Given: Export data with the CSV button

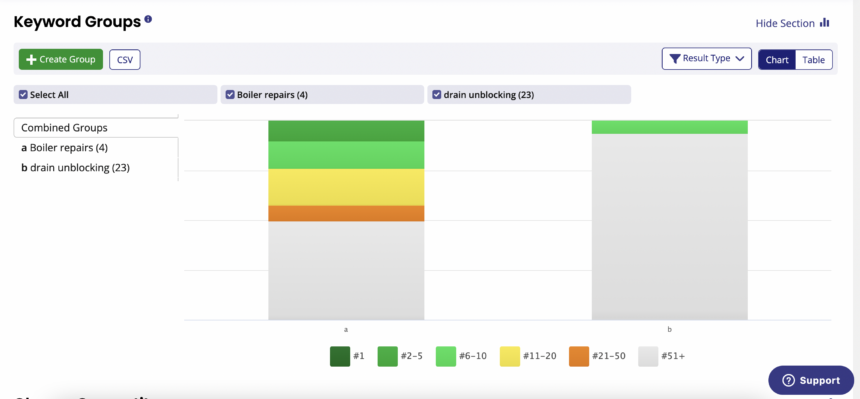Looking at the screenshot, I should click(x=125, y=60).
